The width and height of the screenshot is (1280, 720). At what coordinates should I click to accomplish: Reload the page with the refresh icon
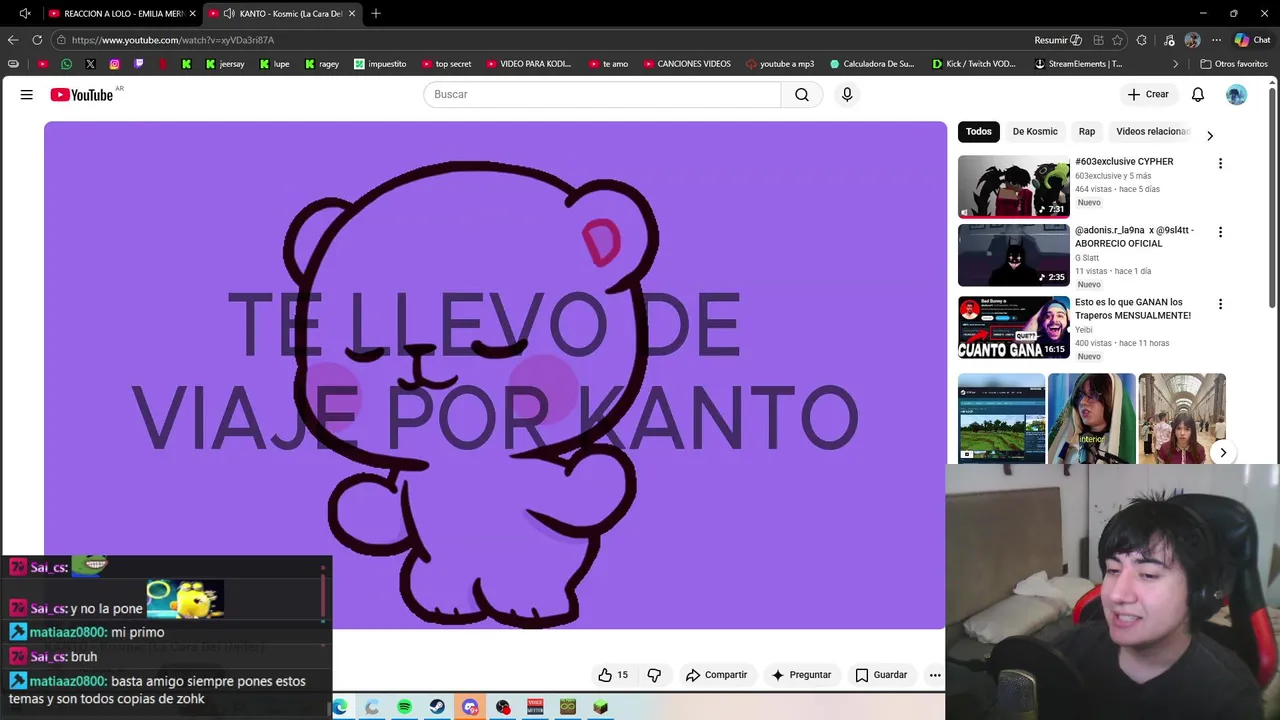37,40
